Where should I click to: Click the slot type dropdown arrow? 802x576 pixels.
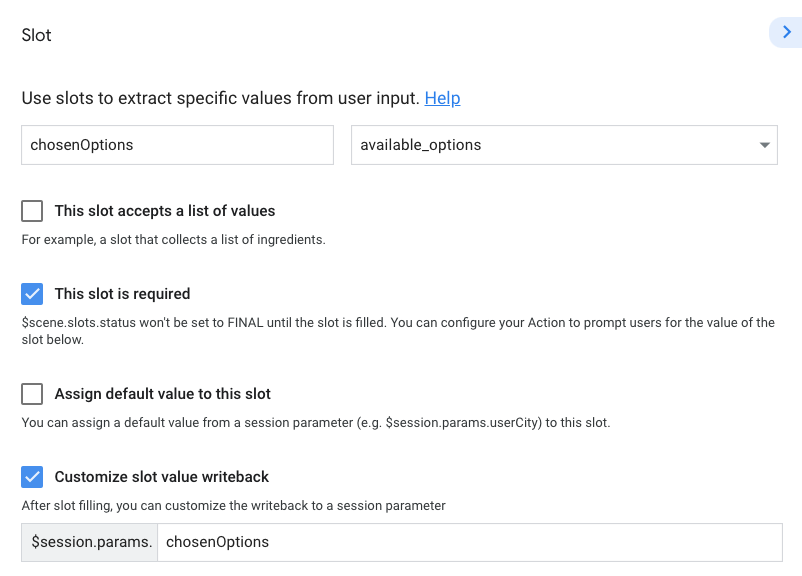[x=765, y=145]
